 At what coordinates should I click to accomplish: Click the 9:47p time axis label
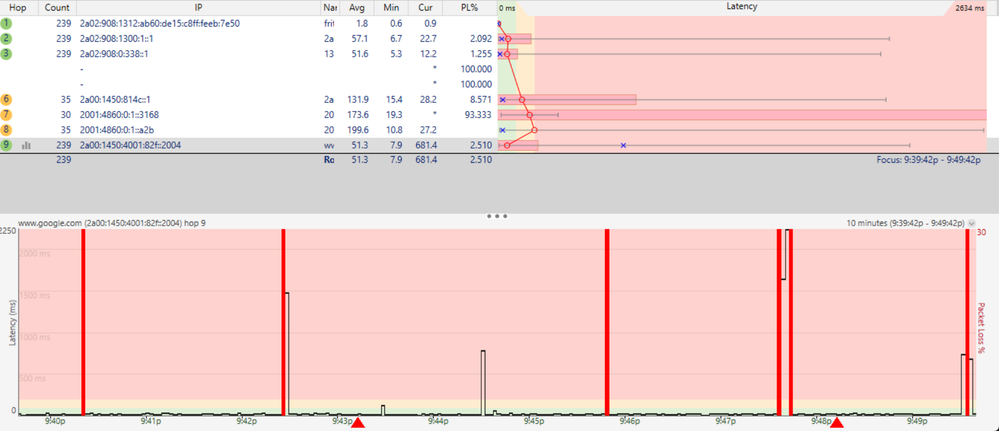[x=724, y=421]
